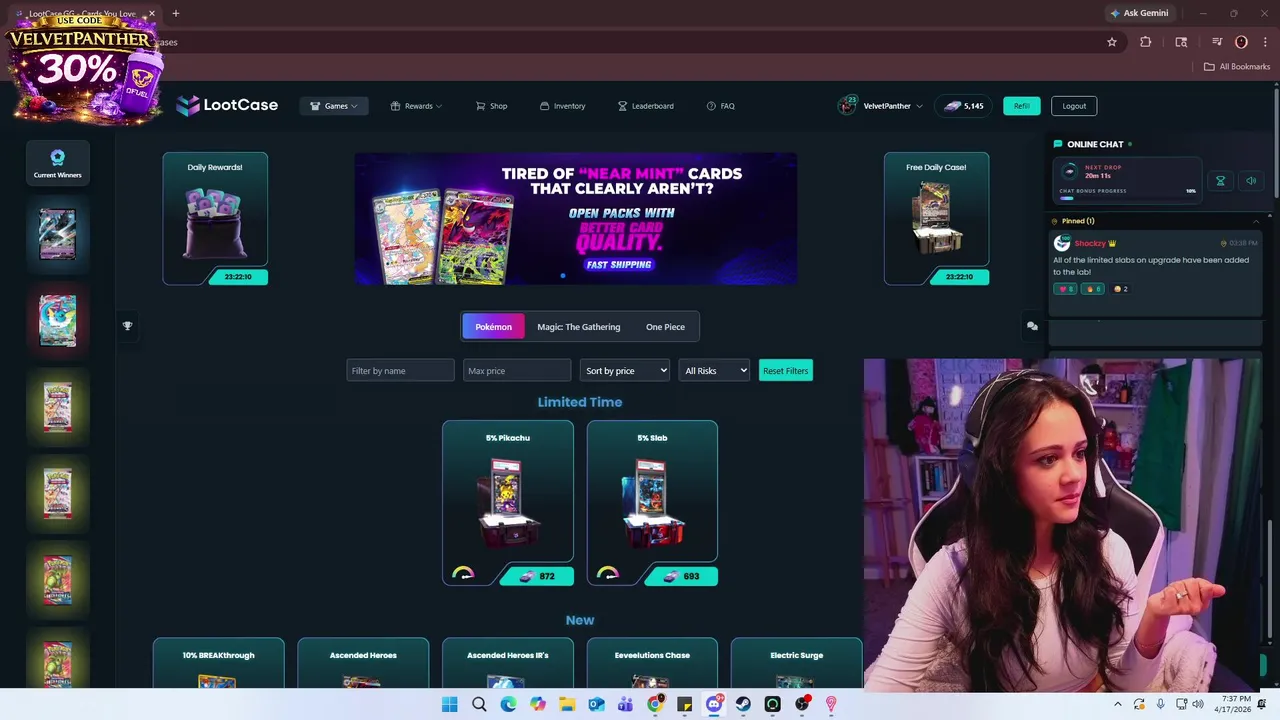Open Discord from taskbar
Image resolution: width=1280 pixels, height=720 pixels.
coord(714,704)
